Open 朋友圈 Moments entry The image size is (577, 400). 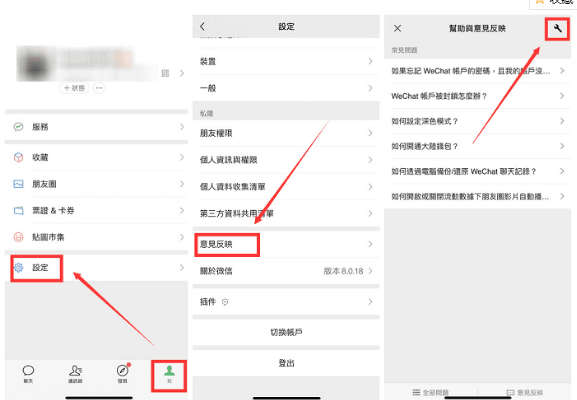[96, 184]
